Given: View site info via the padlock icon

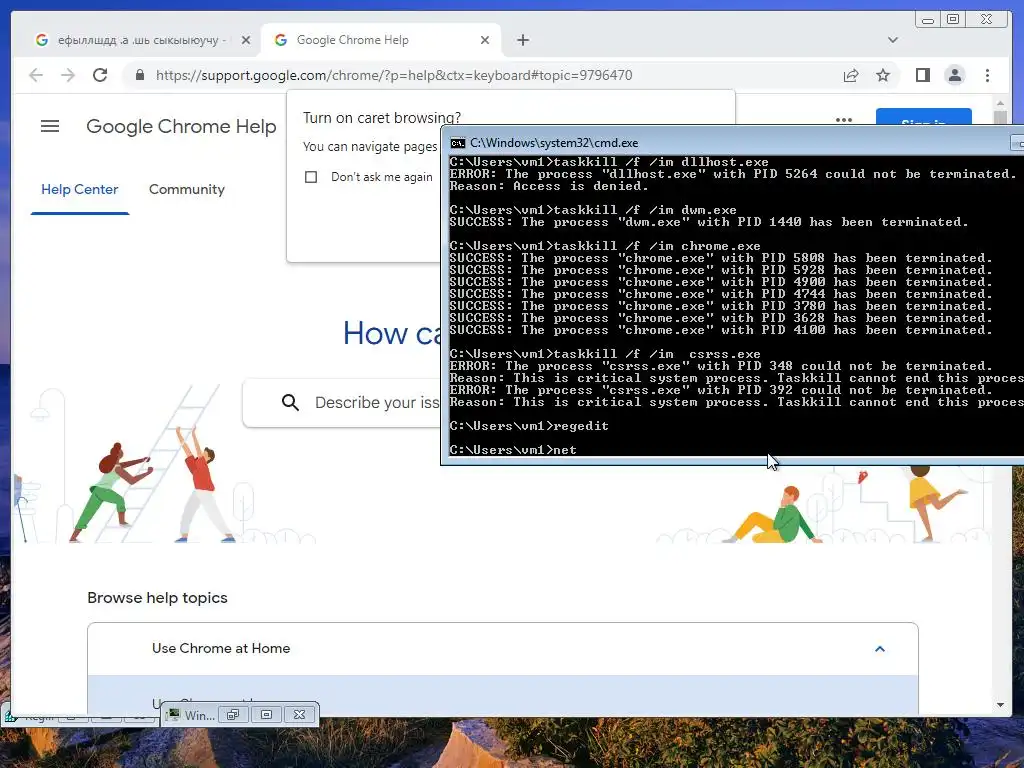Looking at the screenshot, I should 140,75.
